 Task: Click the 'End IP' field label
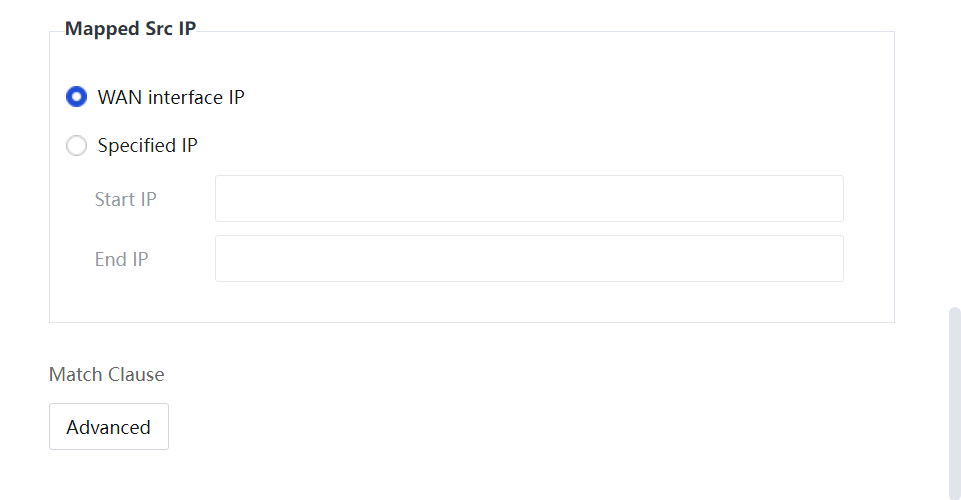pyautogui.click(x=121, y=259)
